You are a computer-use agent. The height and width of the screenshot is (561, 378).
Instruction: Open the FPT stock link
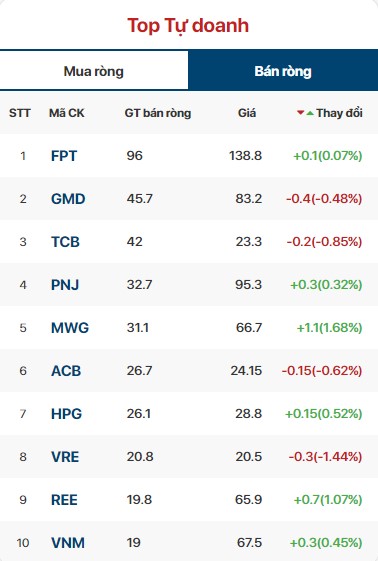[64, 156]
